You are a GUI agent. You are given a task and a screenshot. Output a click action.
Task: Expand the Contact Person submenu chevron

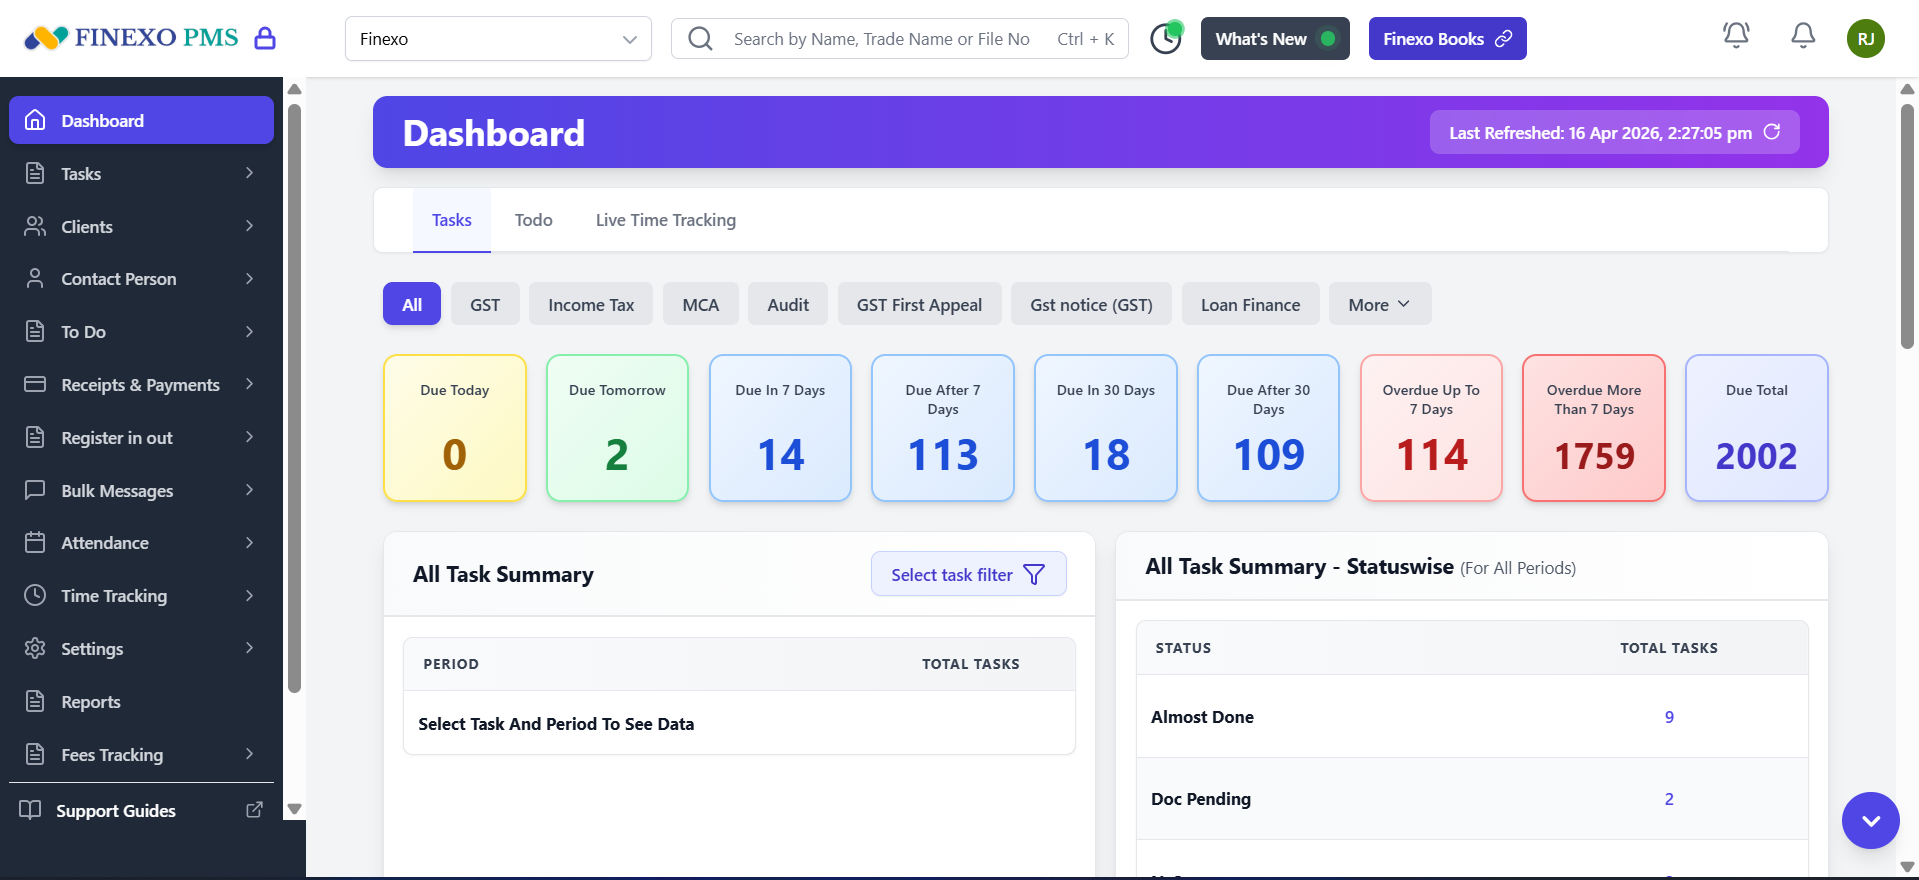click(x=249, y=278)
